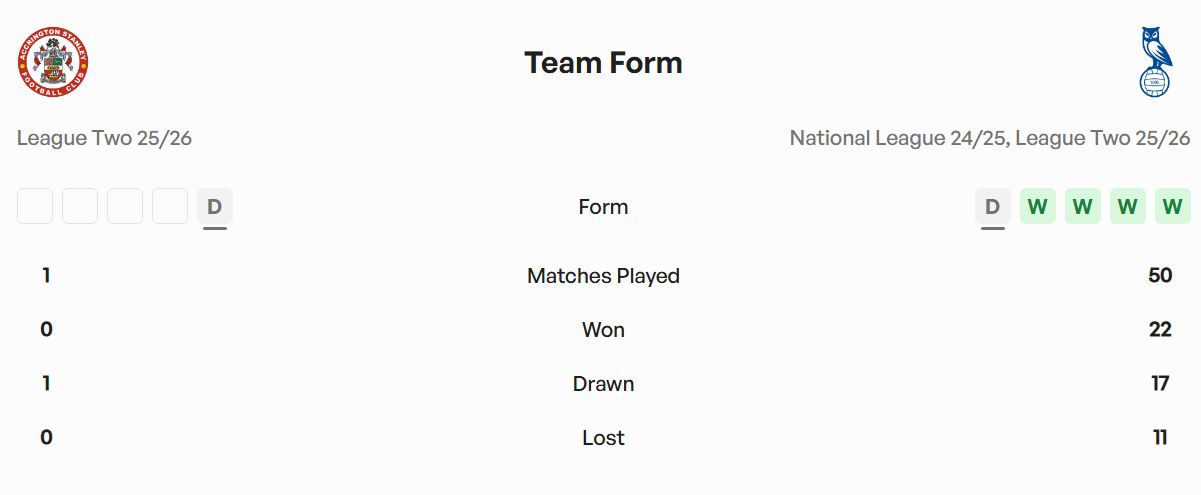The width and height of the screenshot is (1201, 495).
Task: Click the third W badge from left
Action: (1127, 207)
